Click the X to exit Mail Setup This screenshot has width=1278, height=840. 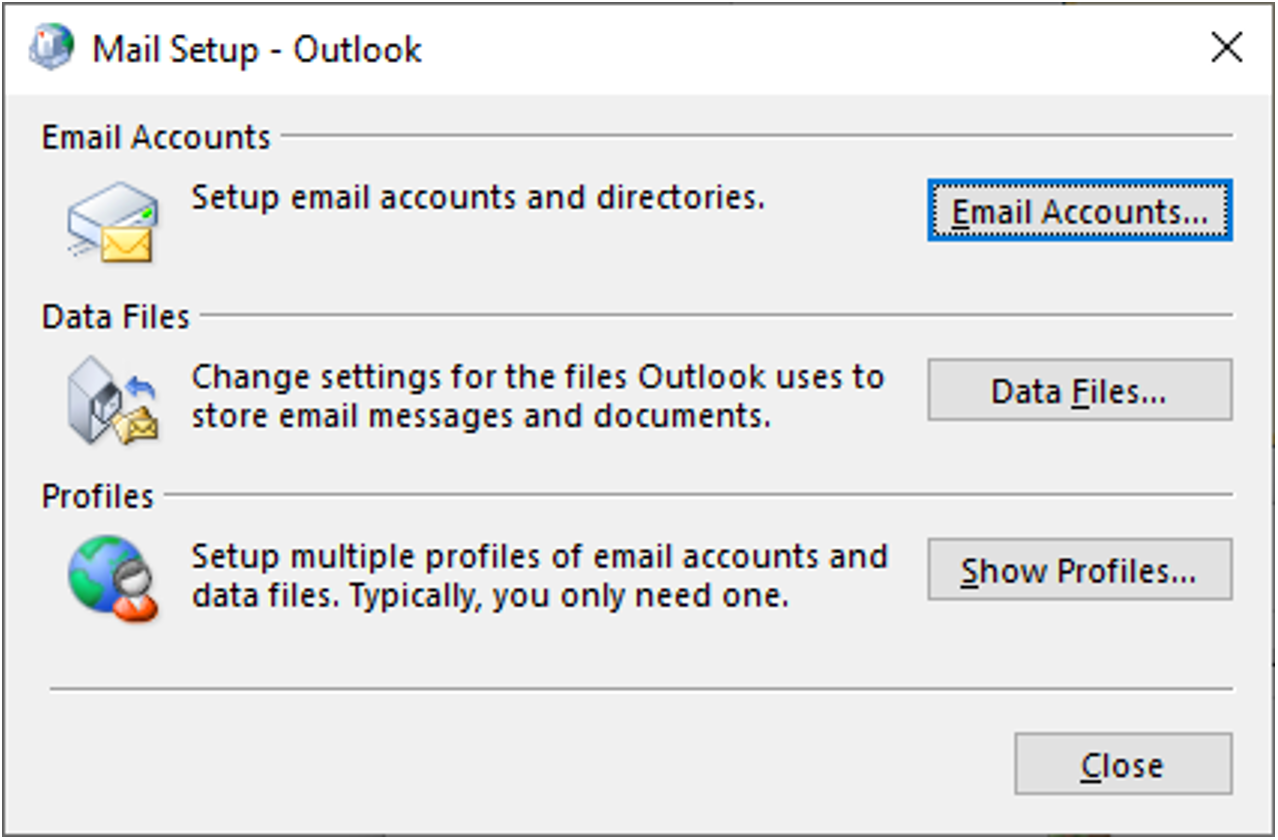click(1226, 48)
